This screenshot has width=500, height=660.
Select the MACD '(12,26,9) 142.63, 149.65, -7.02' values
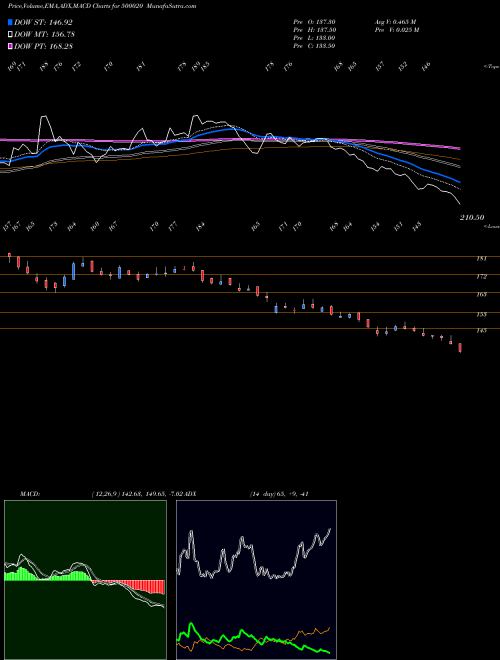pos(138,494)
